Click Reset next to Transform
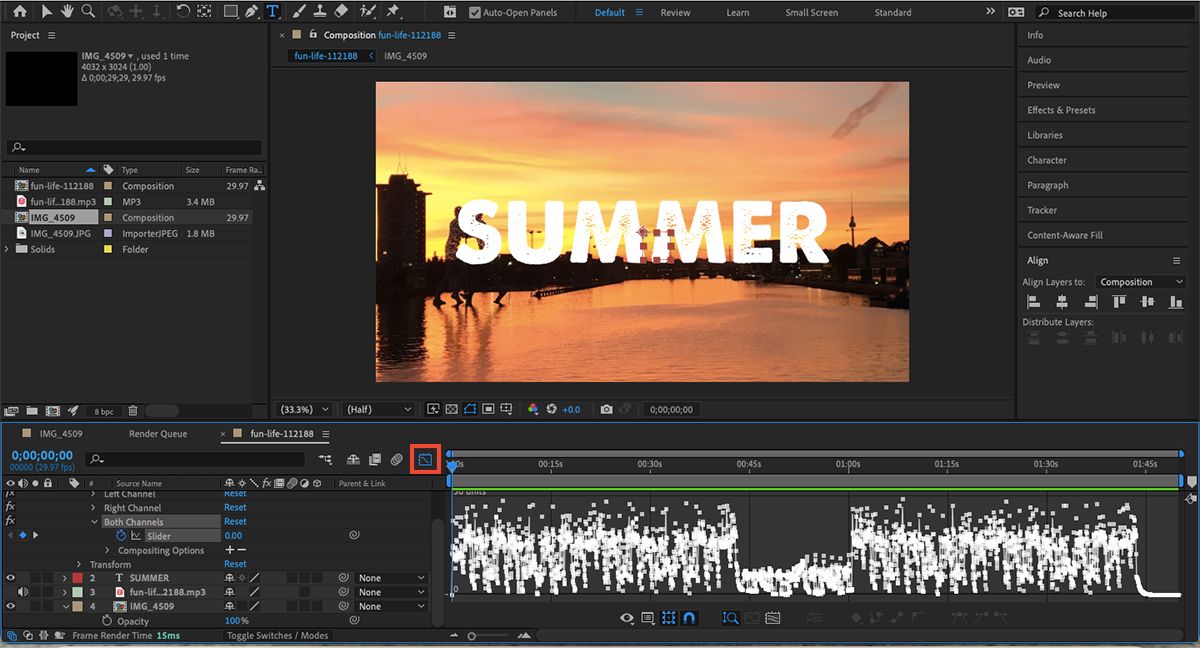The image size is (1200, 648). click(234, 564)
